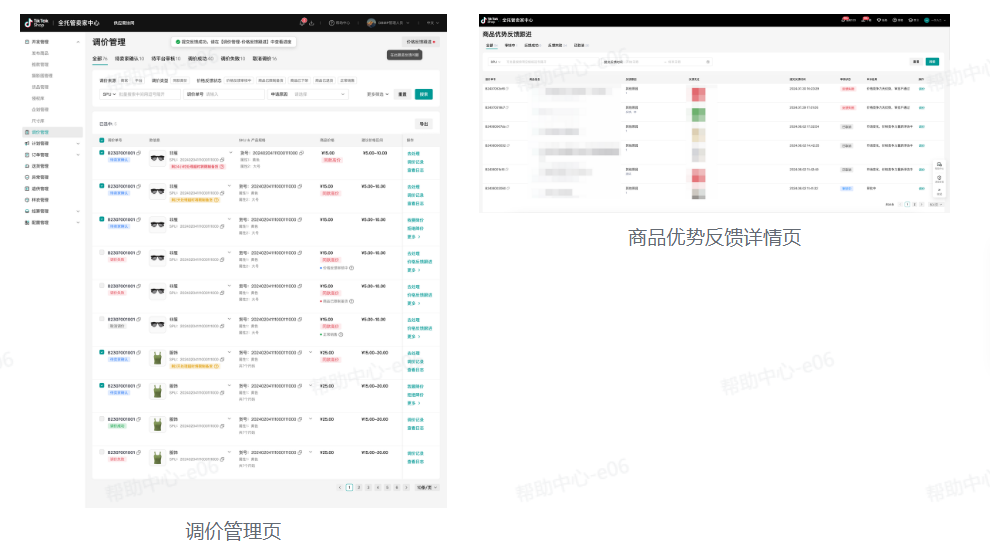The height and width of the screenshot is (549, 990).
Task: Uncheck checkbox of second green tank top row
Action: 102,386
